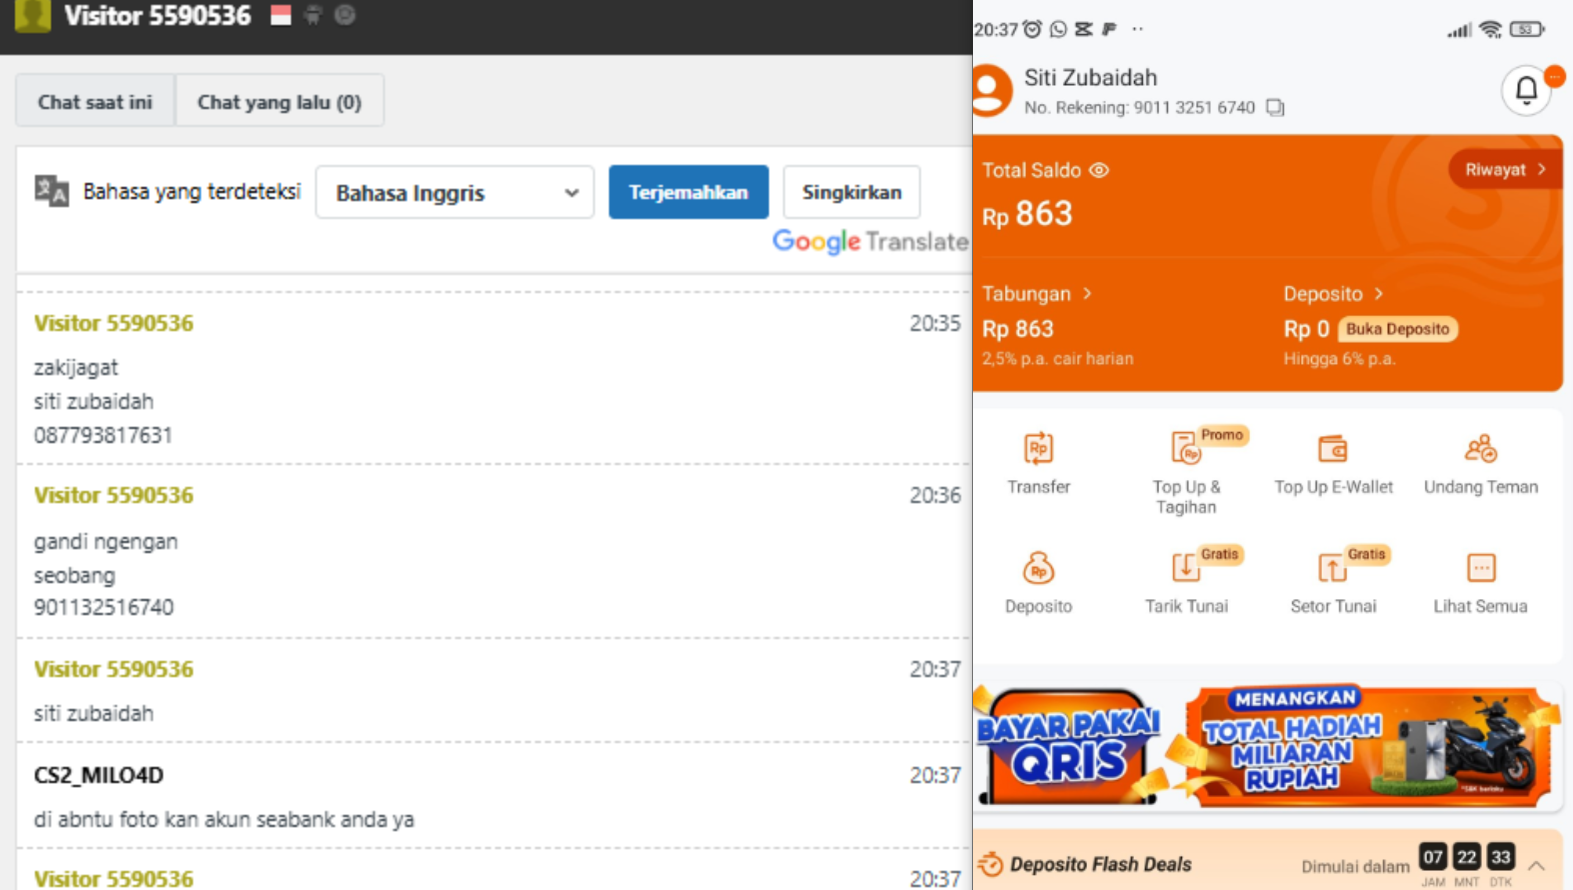Click the Rp 863 Total Saldo amount
The height and width of the screenshot is (890, 1573).
pyautogui.click(x=1027, y=214)
